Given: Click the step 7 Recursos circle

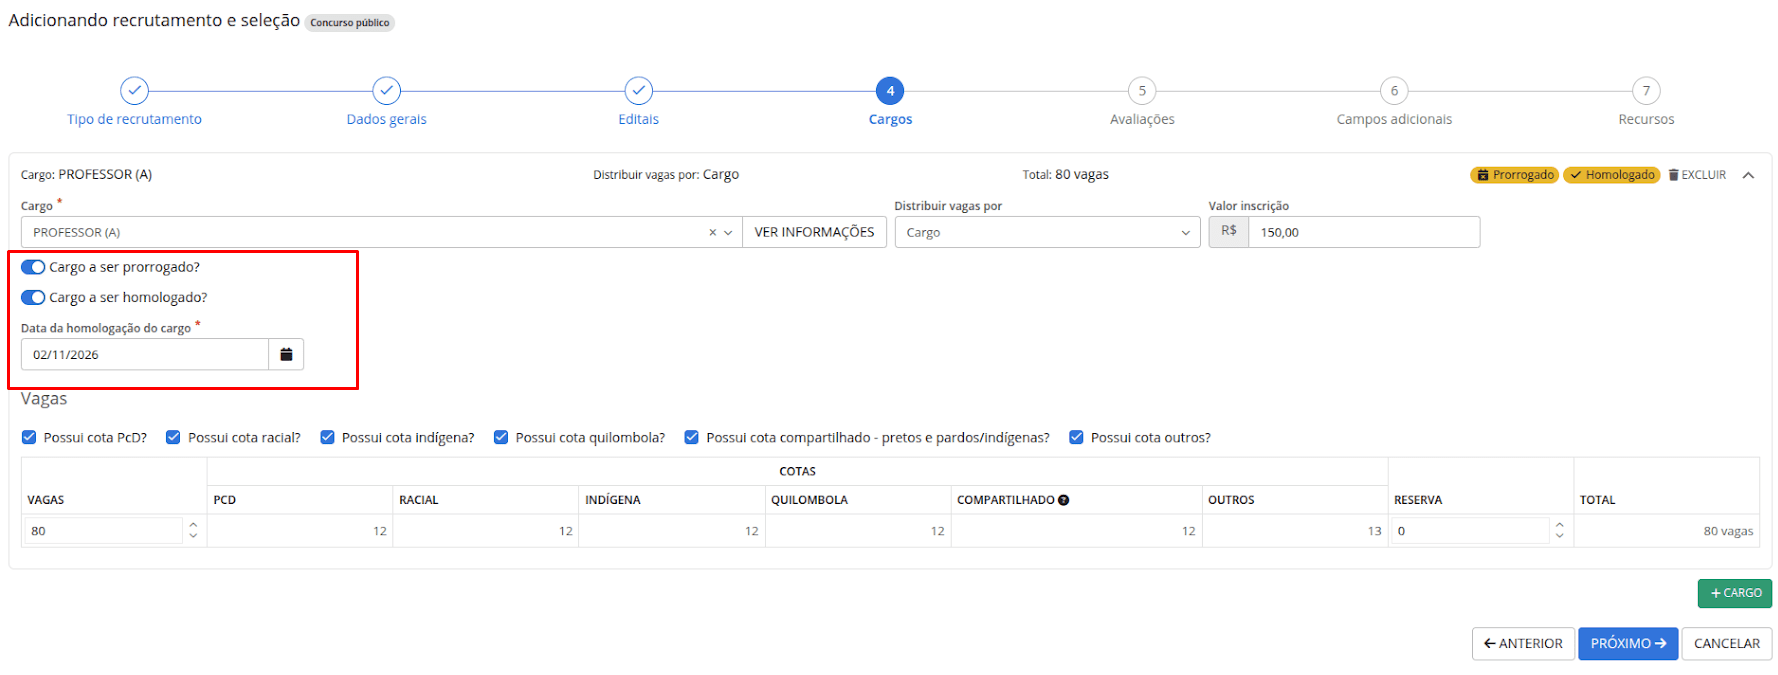Looking at the screenshot, I should (x=1646, y=91).
